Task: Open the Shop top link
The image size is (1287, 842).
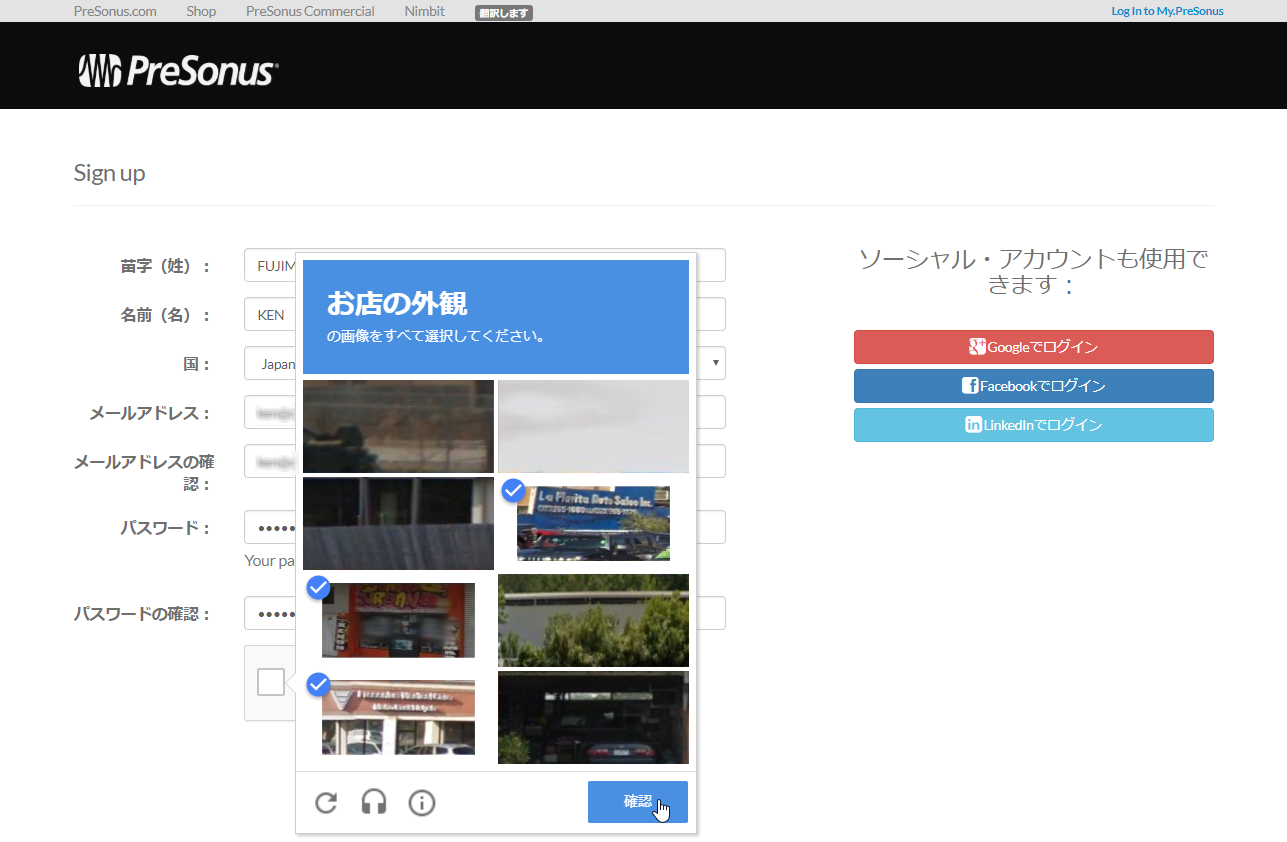Action: [201, 11]
